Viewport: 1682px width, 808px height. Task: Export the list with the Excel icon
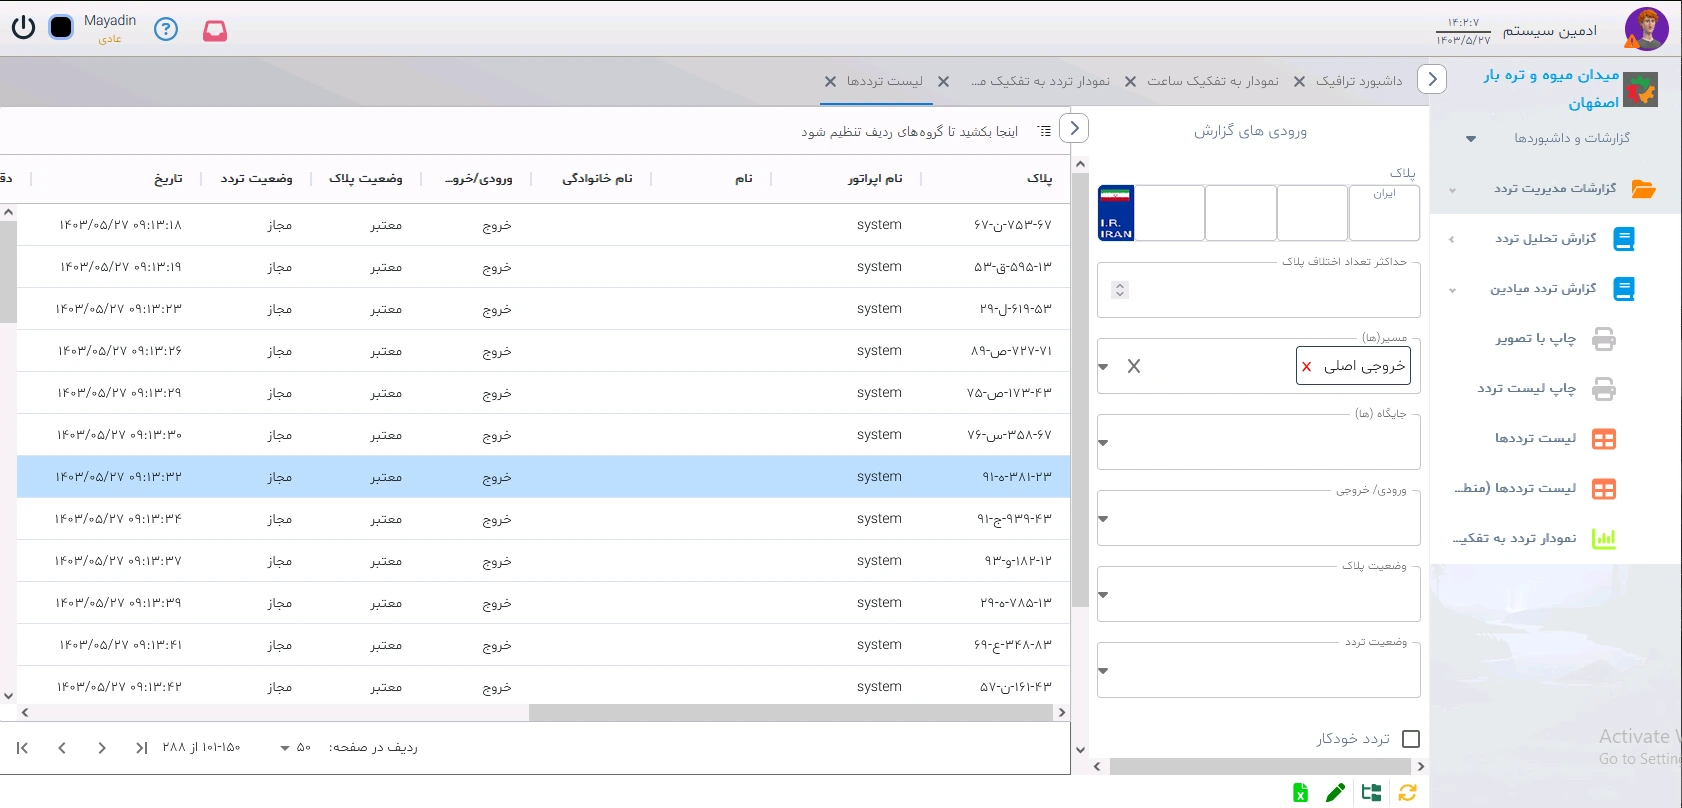point(1300,792)
